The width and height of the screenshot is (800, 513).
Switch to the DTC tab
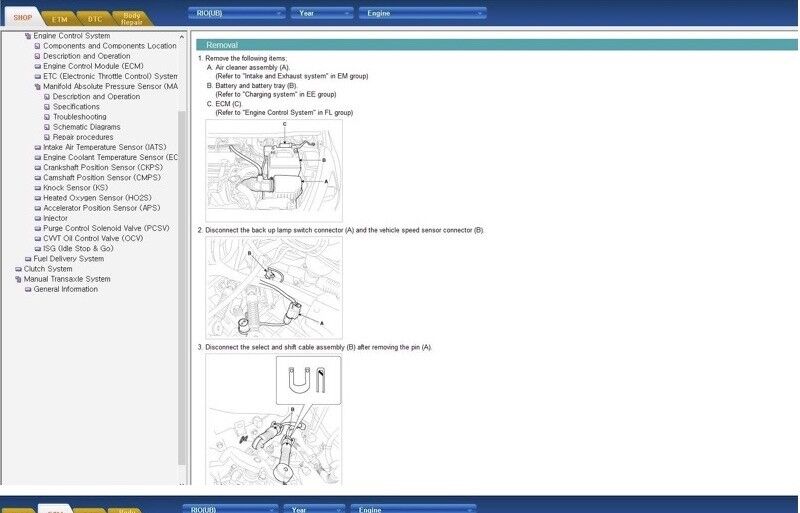click(x=95, y=17)
